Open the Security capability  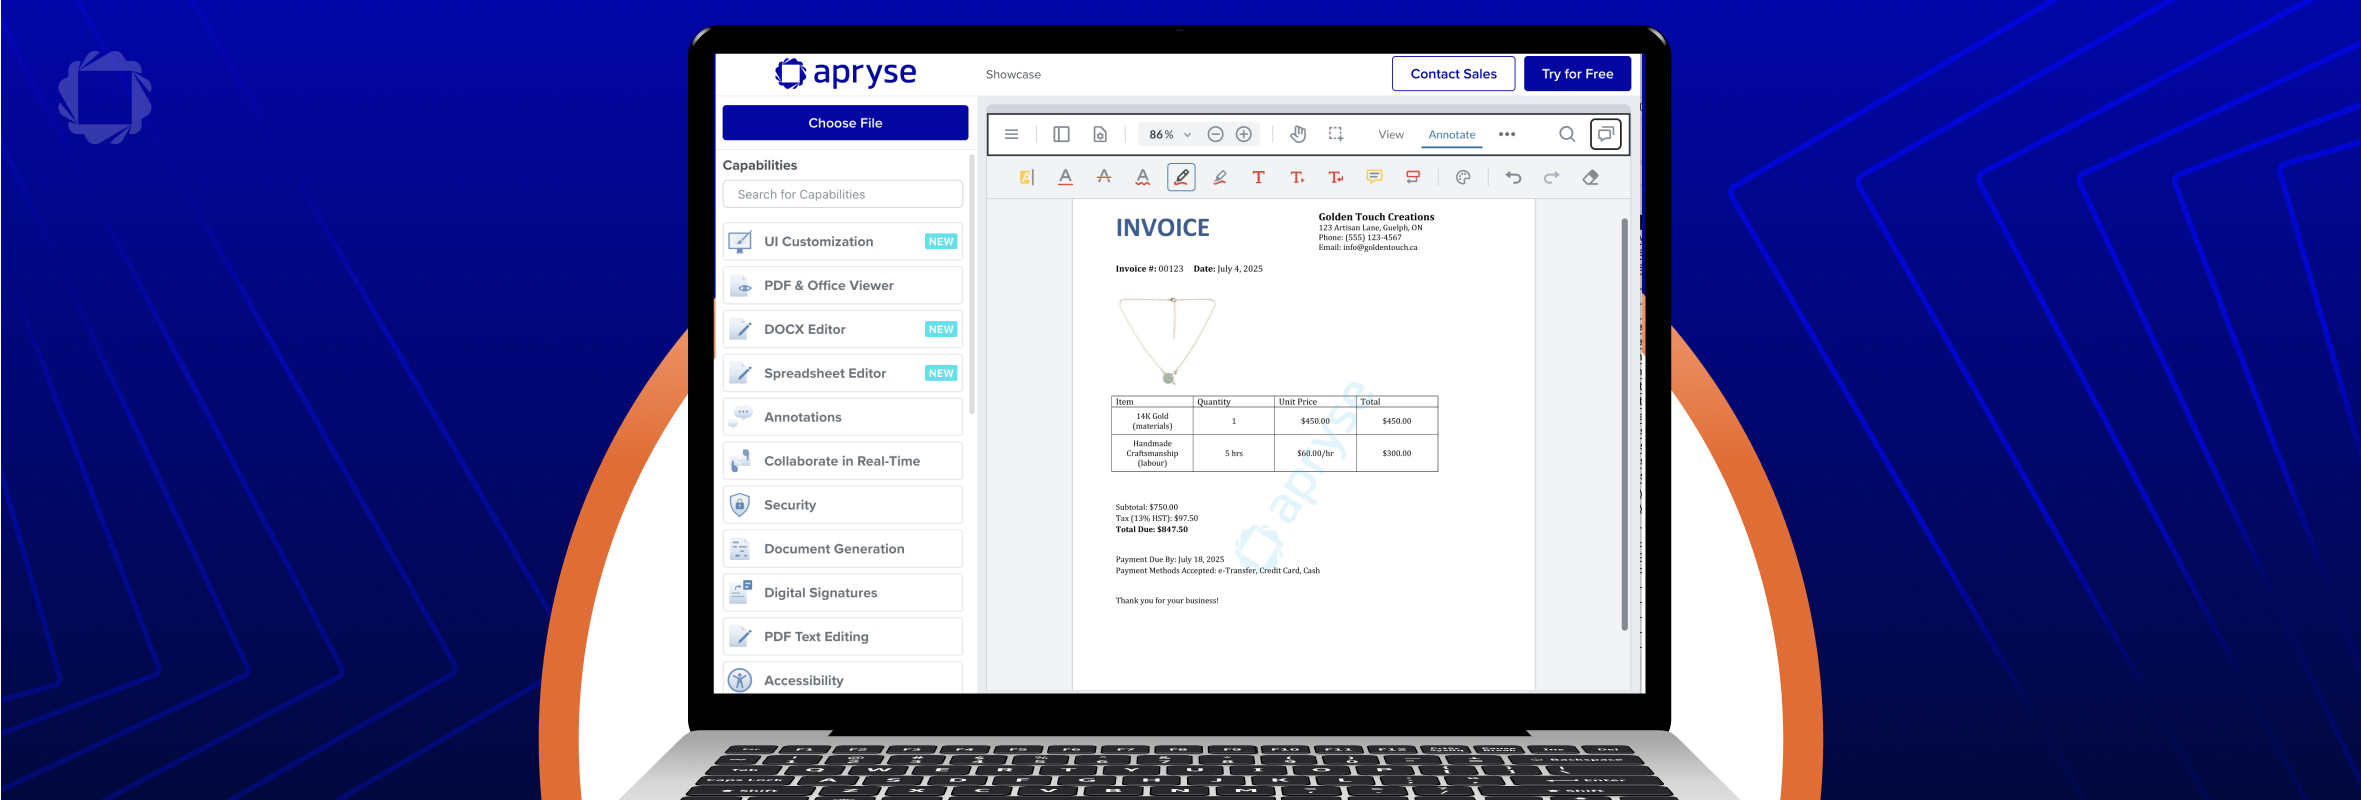[x=842, y=505]
